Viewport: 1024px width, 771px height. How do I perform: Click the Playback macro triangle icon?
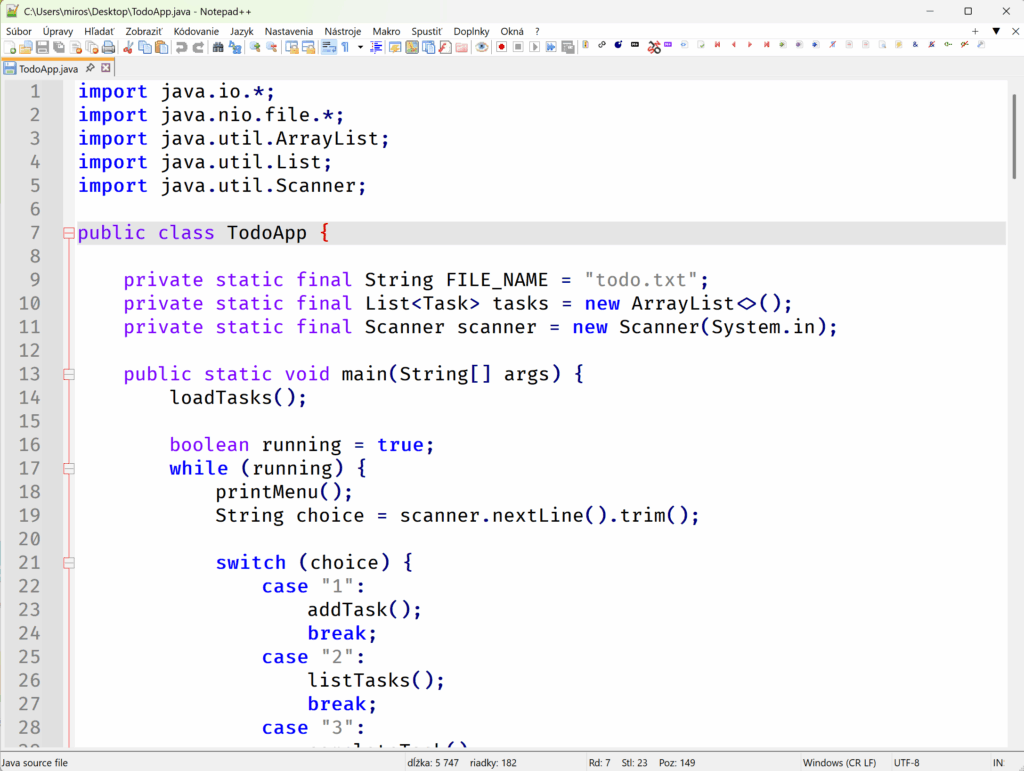click(x=535, y=47)
